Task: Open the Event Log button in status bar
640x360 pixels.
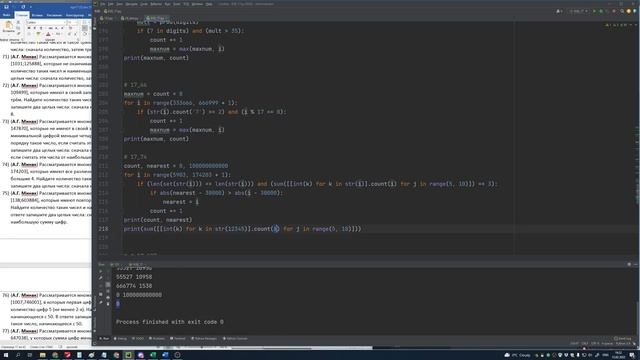Action: coord(622,339)
